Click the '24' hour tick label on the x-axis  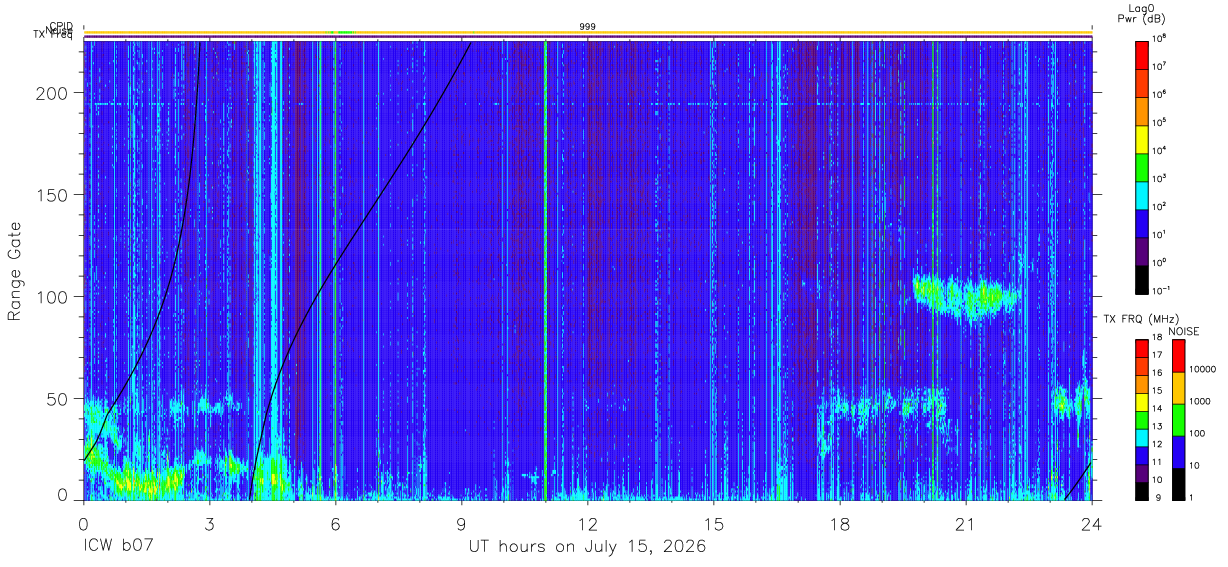click(1092, 524)
